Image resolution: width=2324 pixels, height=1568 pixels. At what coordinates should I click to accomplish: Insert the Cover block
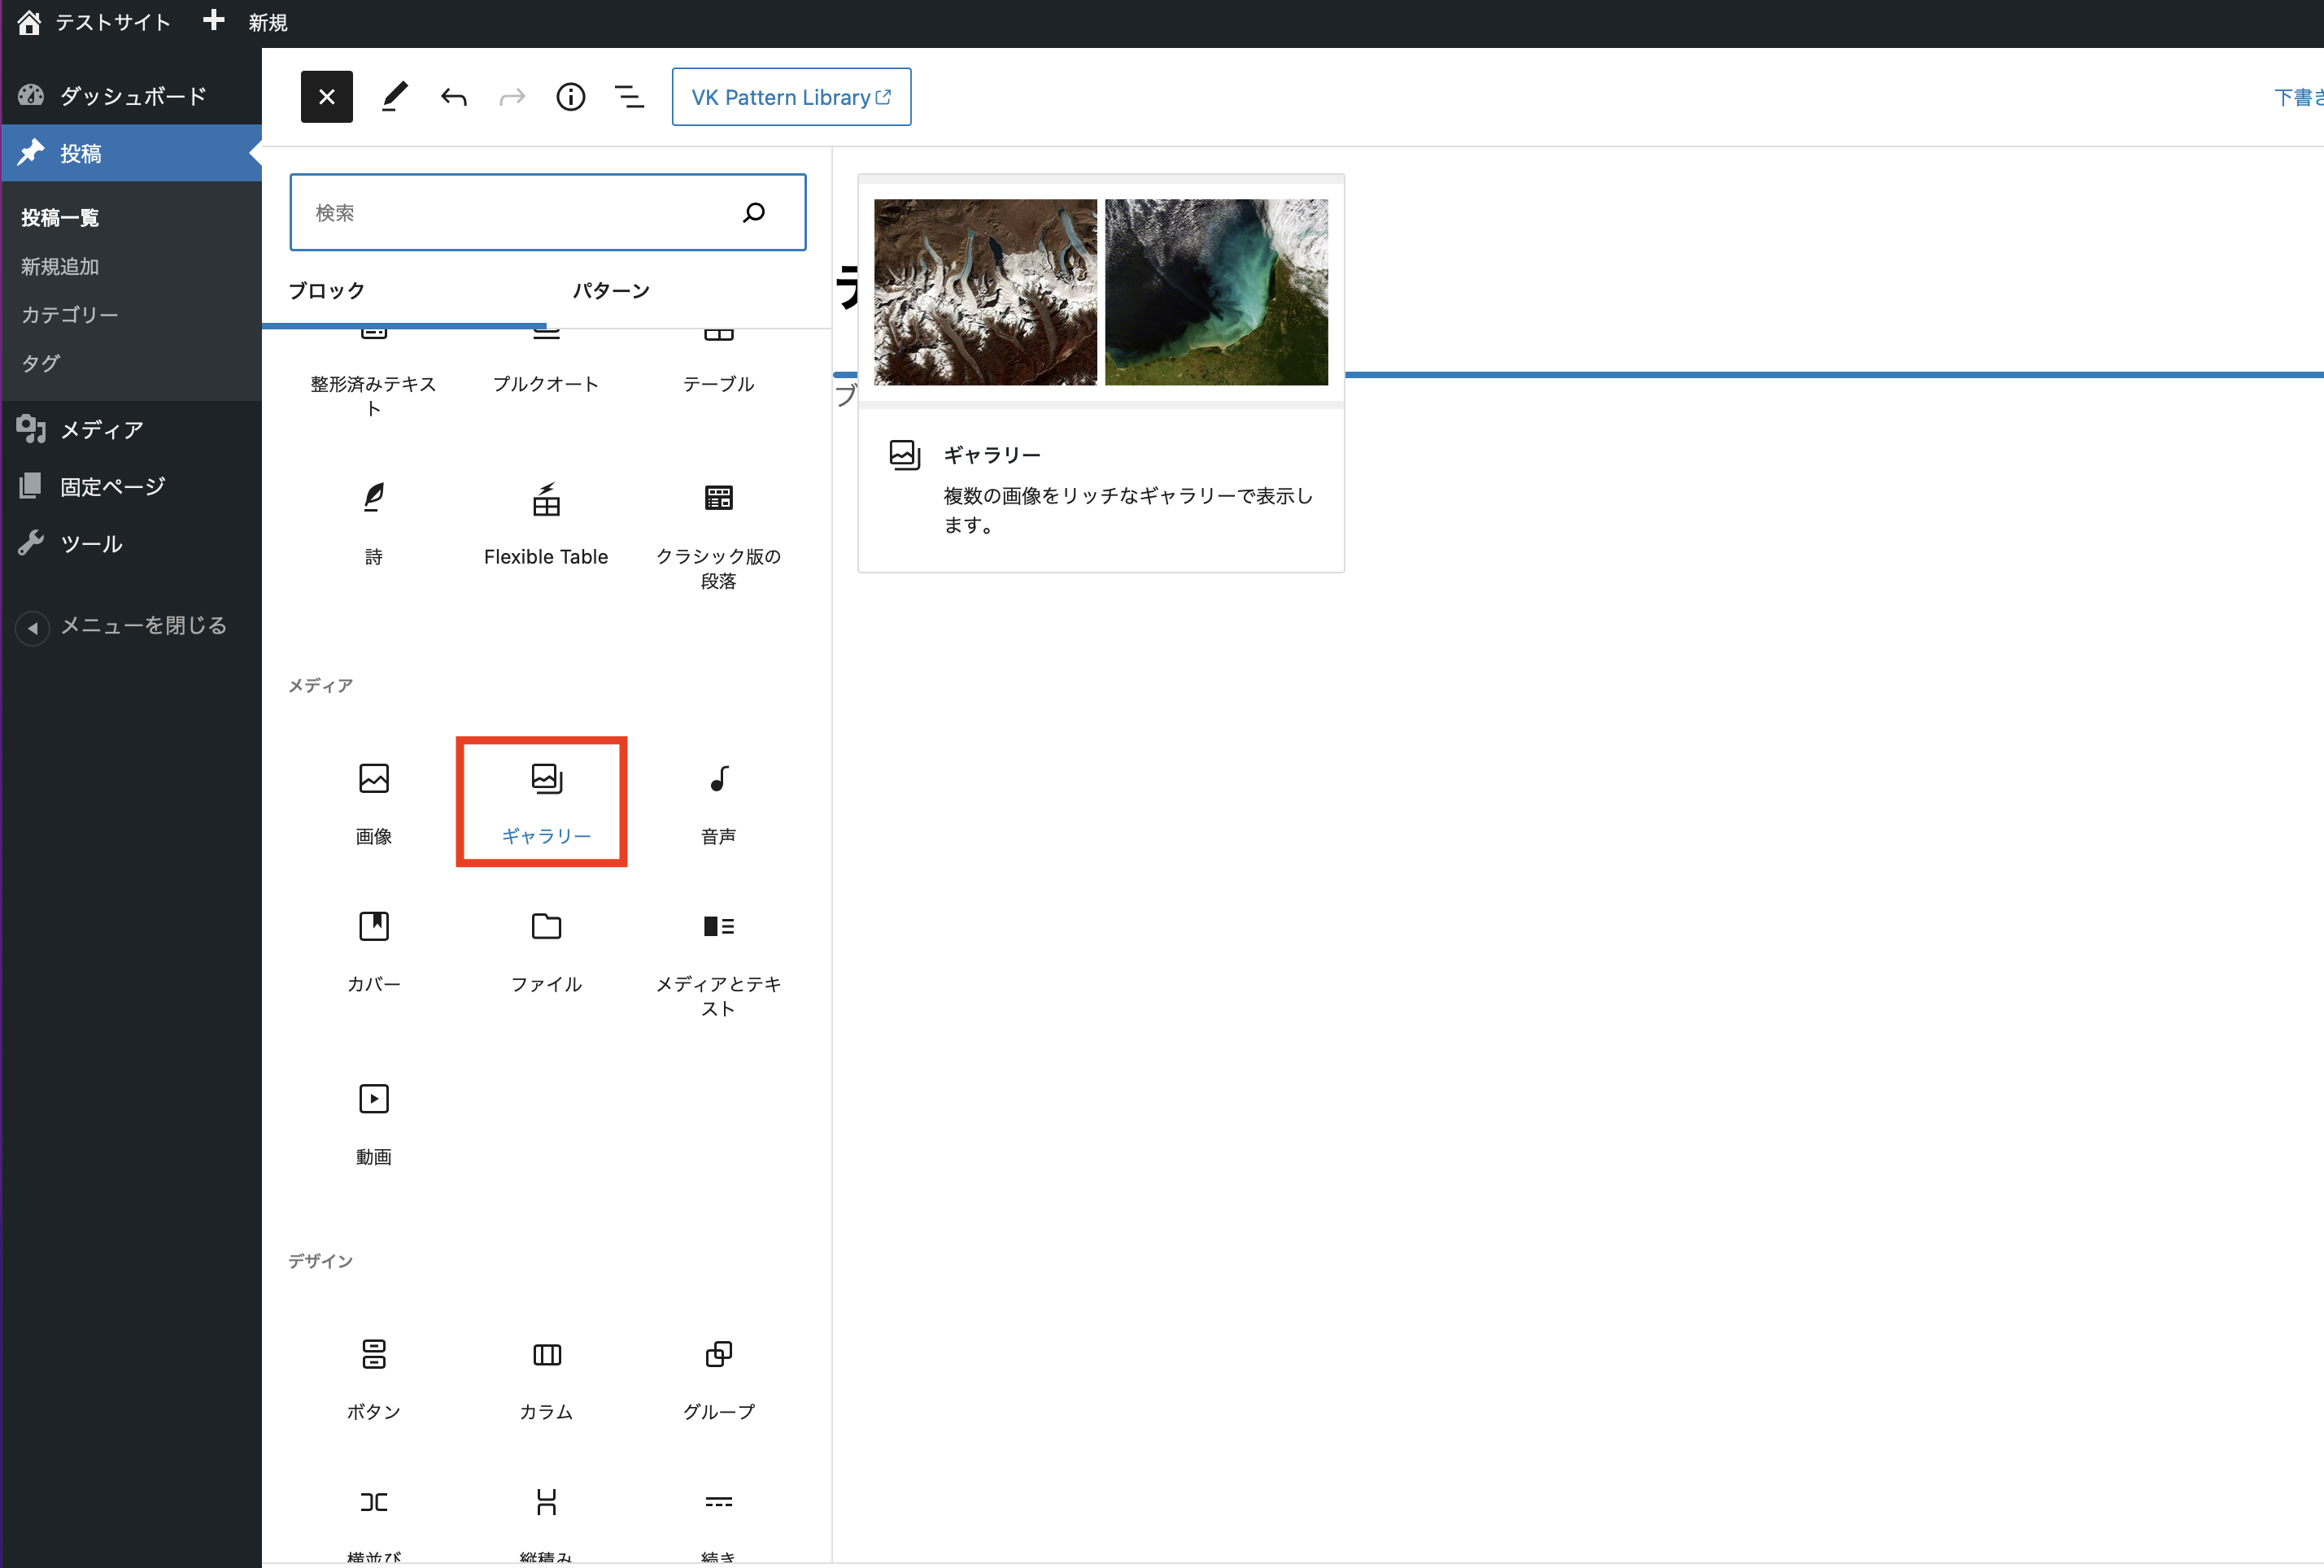(373, 950)
